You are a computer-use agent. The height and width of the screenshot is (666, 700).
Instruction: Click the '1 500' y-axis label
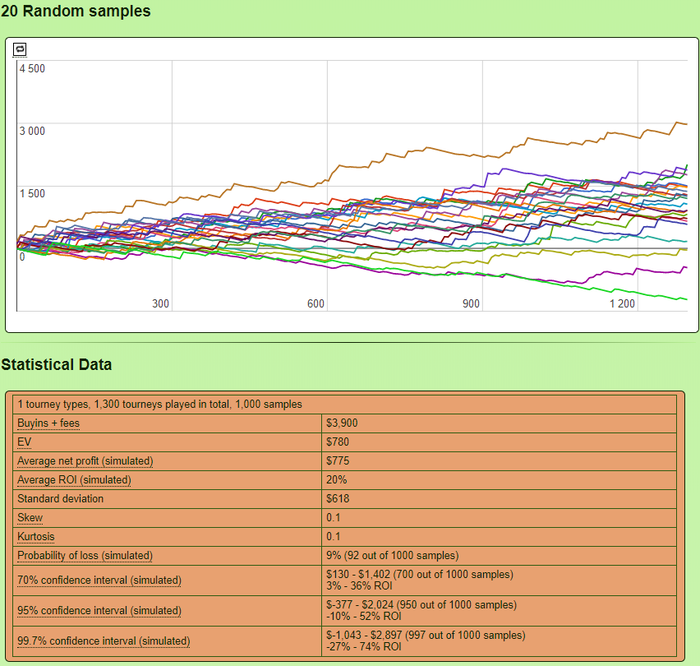pyautogui.click(x=32, y=194)
